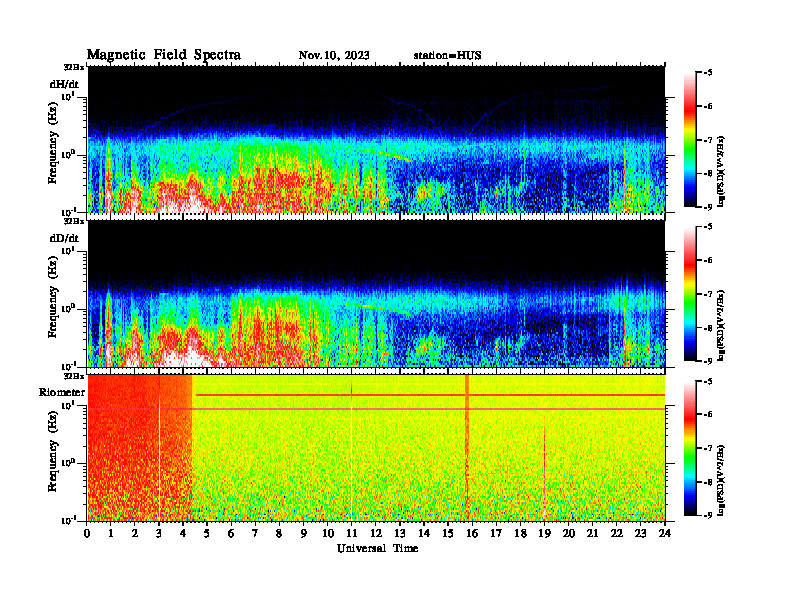Click hour label "13" on time axis
Viewport: 792px width, 612px height.
pos(400,533)
